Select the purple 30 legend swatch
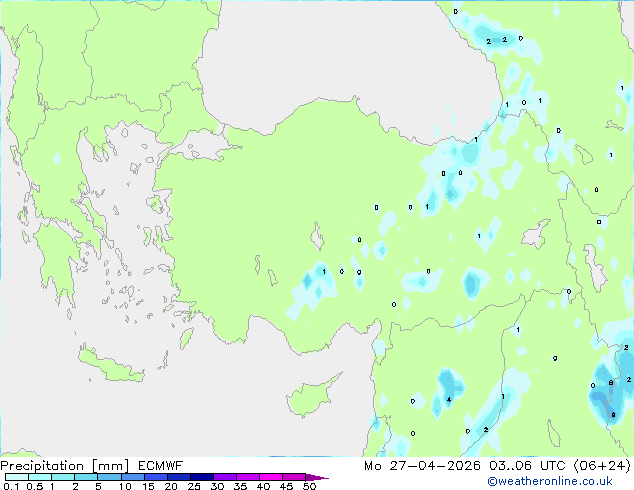The image size is (634, 490). (225, 477)
